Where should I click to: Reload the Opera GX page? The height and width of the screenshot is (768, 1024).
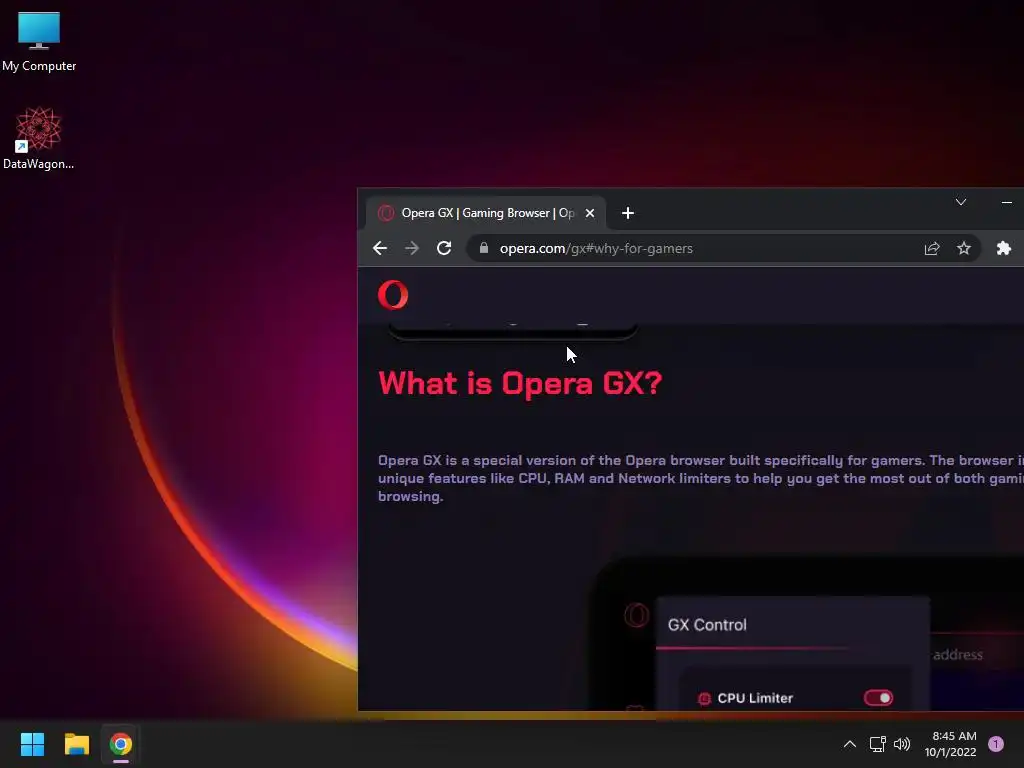pyautogui.click(x=444, y=248)
